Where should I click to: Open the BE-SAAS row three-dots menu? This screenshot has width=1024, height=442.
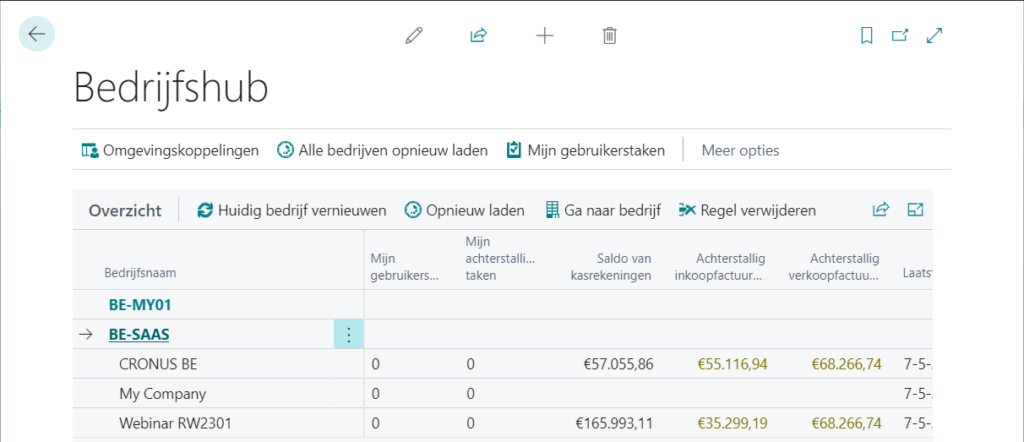coord(348,335)
